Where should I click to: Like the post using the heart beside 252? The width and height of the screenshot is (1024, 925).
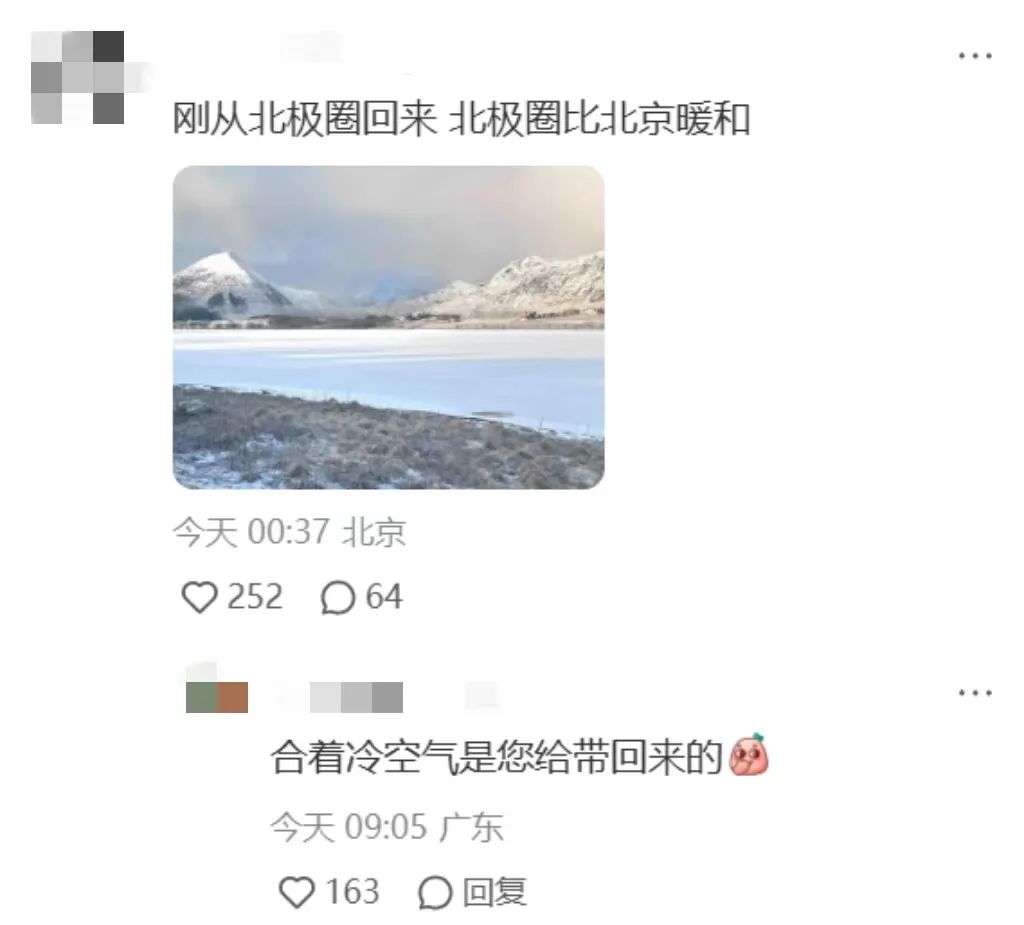point(199,597)
